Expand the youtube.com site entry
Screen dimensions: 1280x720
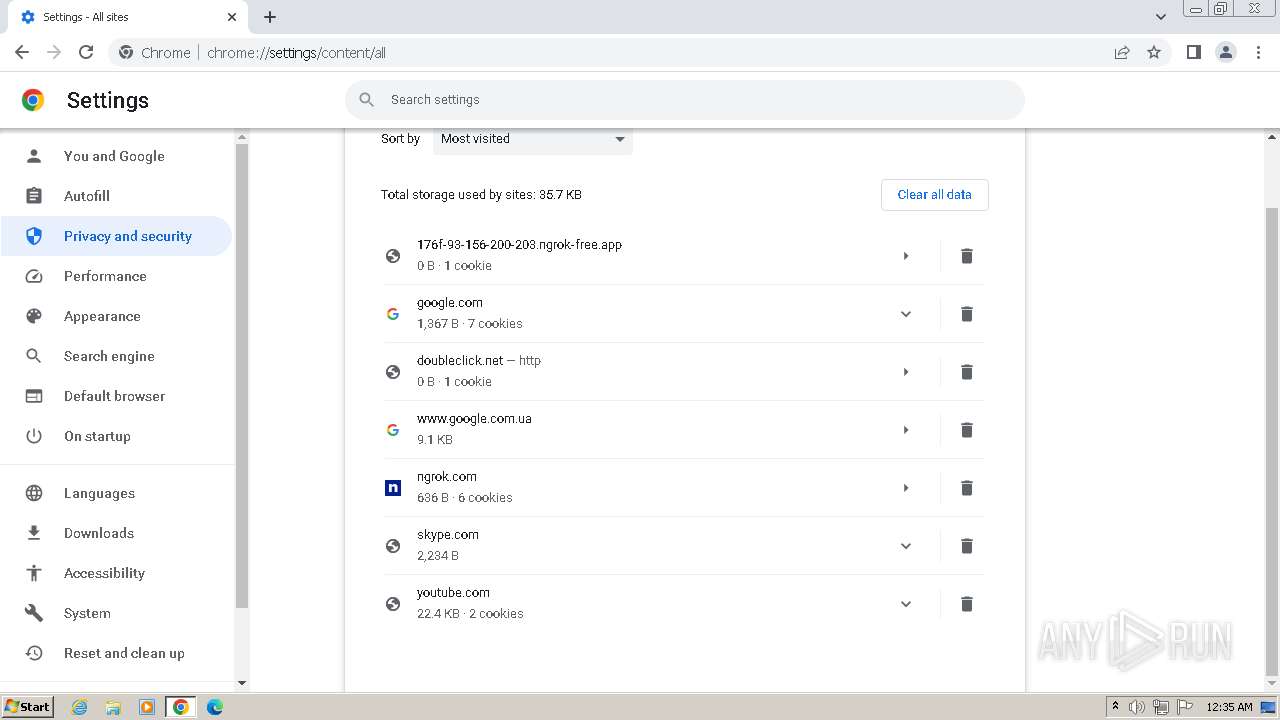tap(905, 604)
